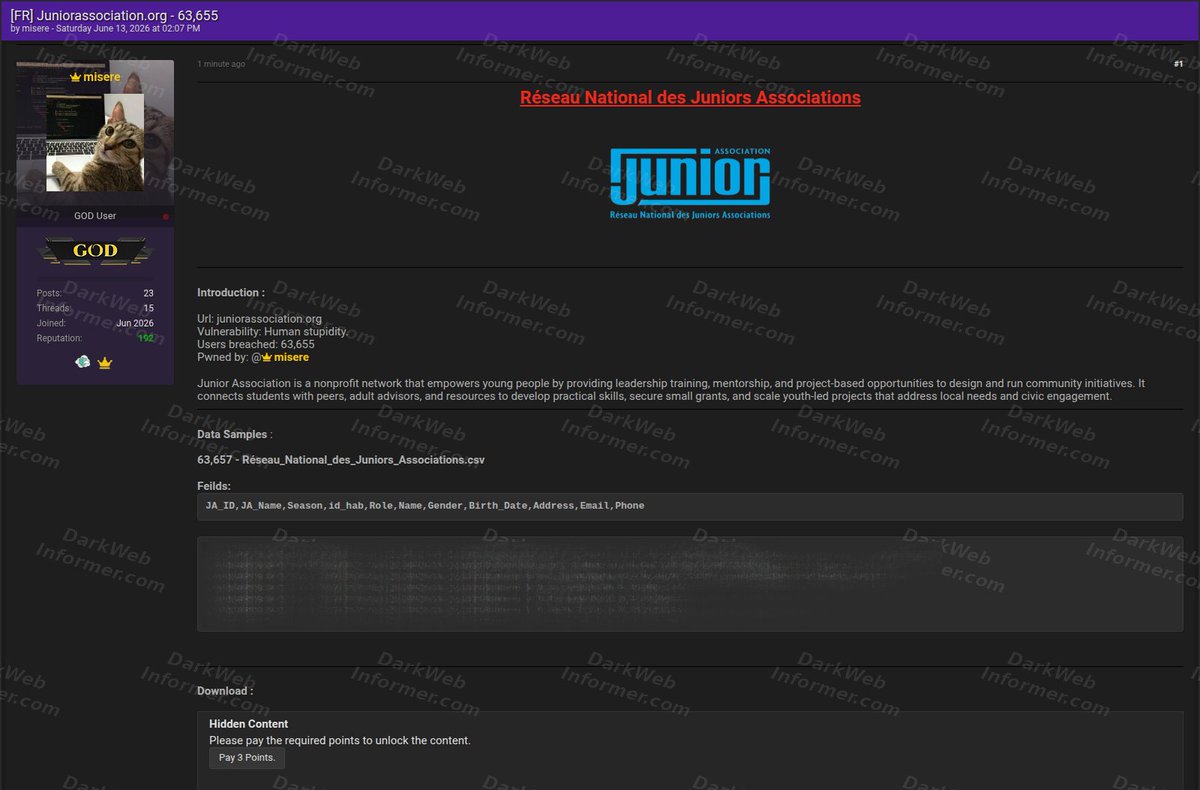This screenshot has width=1200, height=790.
Task: Click the gold crown beside the sidebar username
Action: [75, 77]
